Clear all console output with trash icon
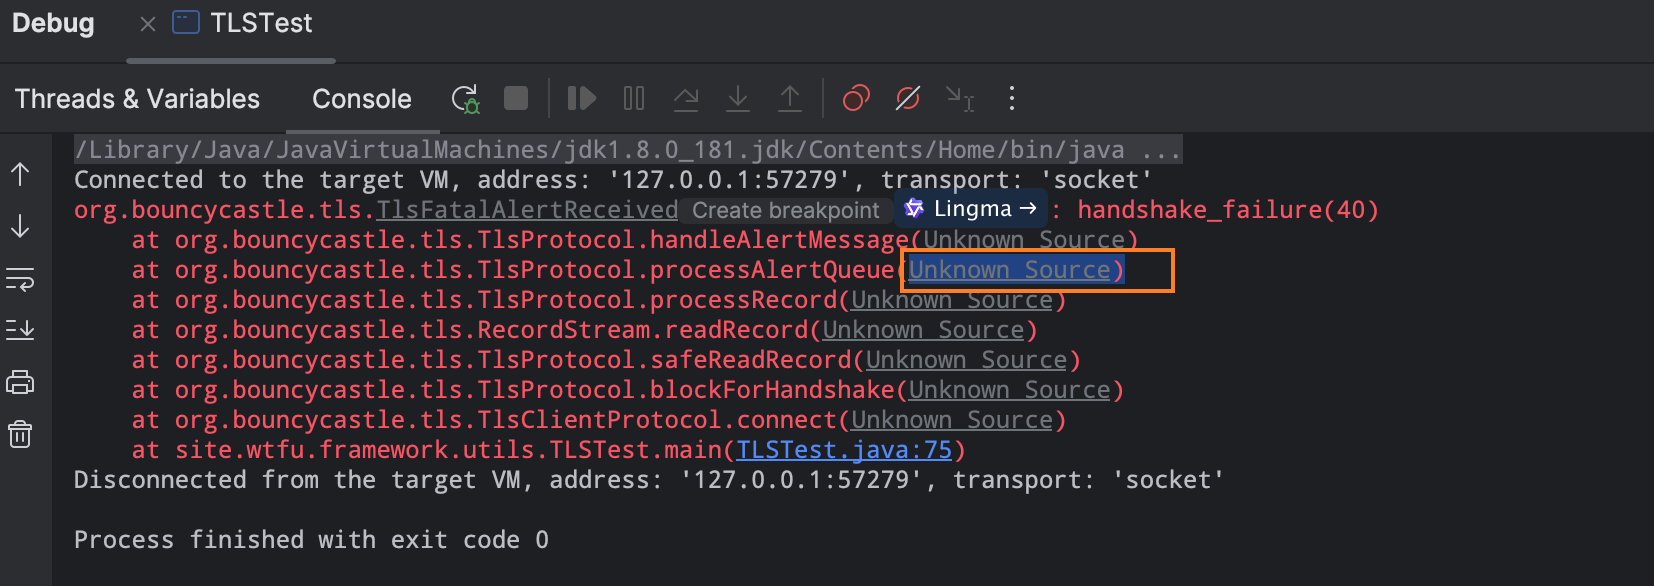 [x=20, y=434]
